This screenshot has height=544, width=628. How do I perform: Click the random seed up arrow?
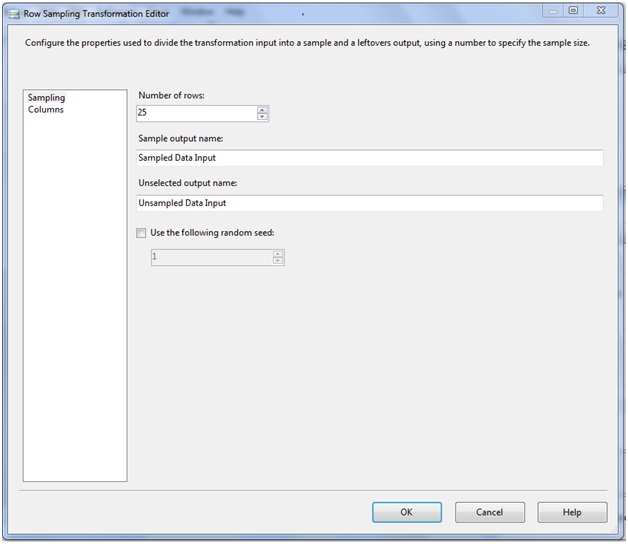pos(277,253)
